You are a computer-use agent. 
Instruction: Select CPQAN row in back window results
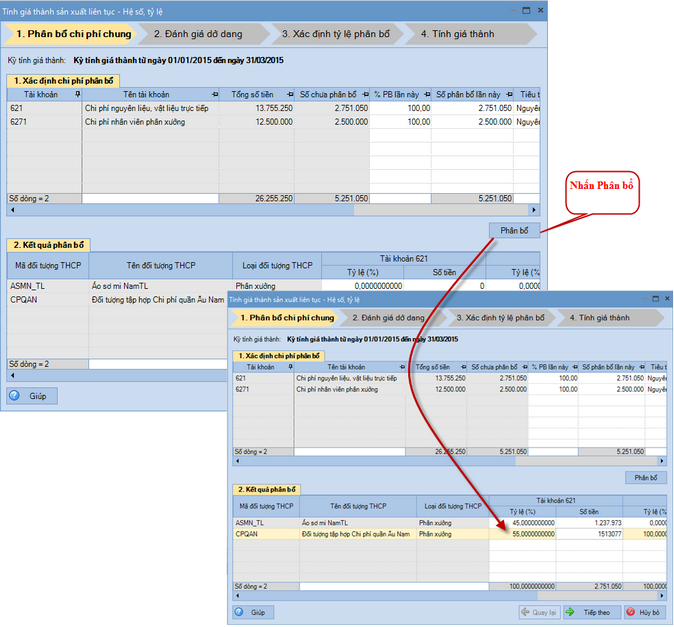(x=117, y=300)
